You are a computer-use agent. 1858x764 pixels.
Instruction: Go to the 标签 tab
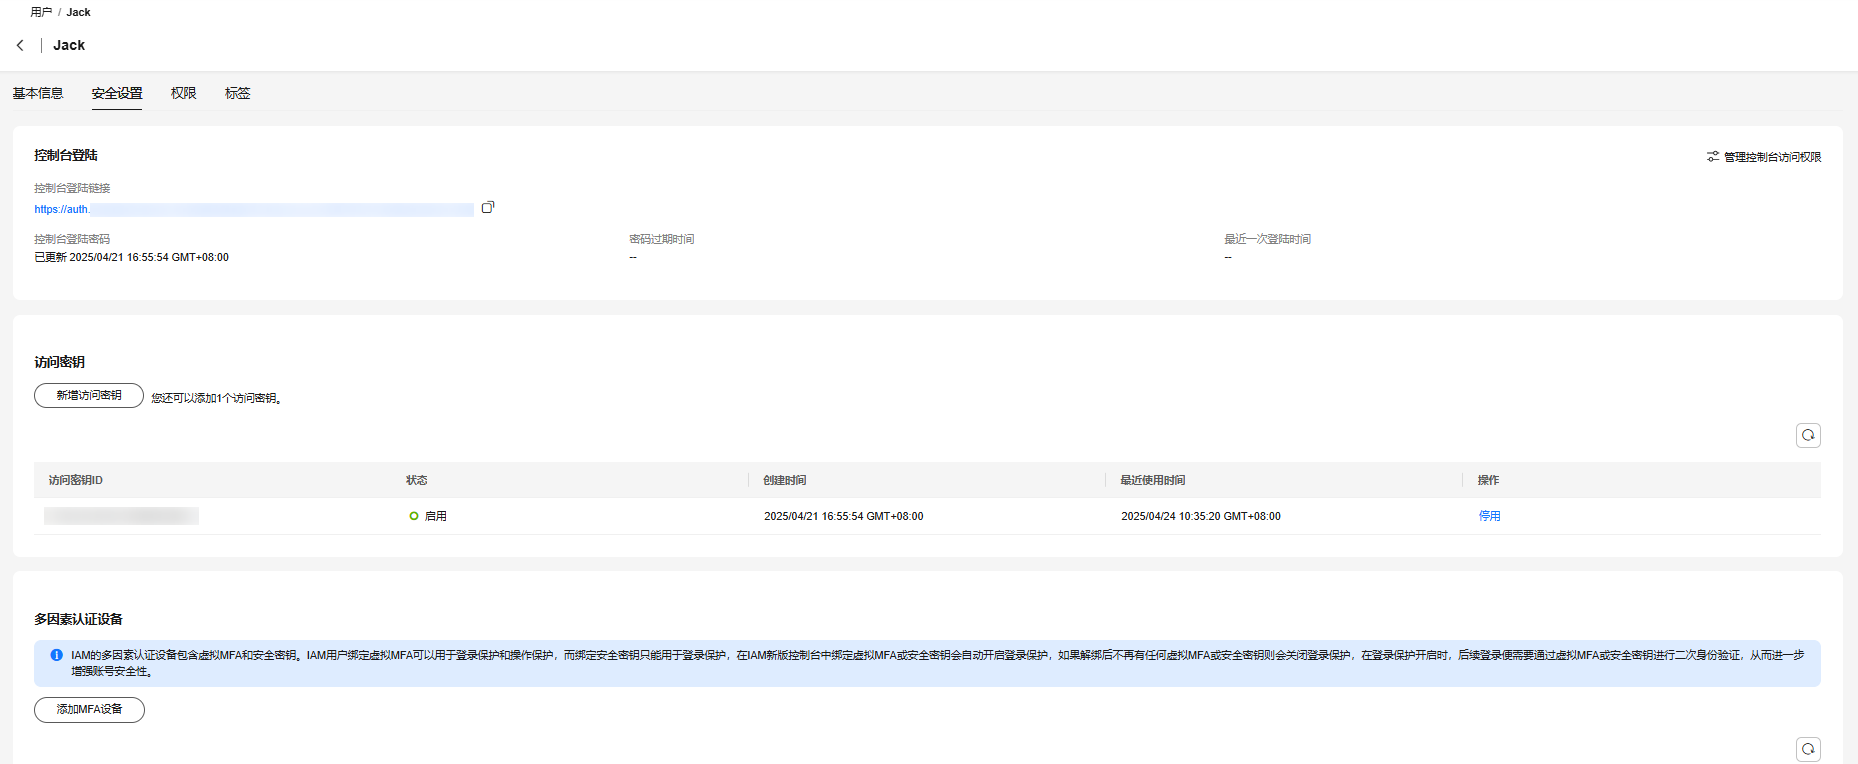[x=237, y=93]
